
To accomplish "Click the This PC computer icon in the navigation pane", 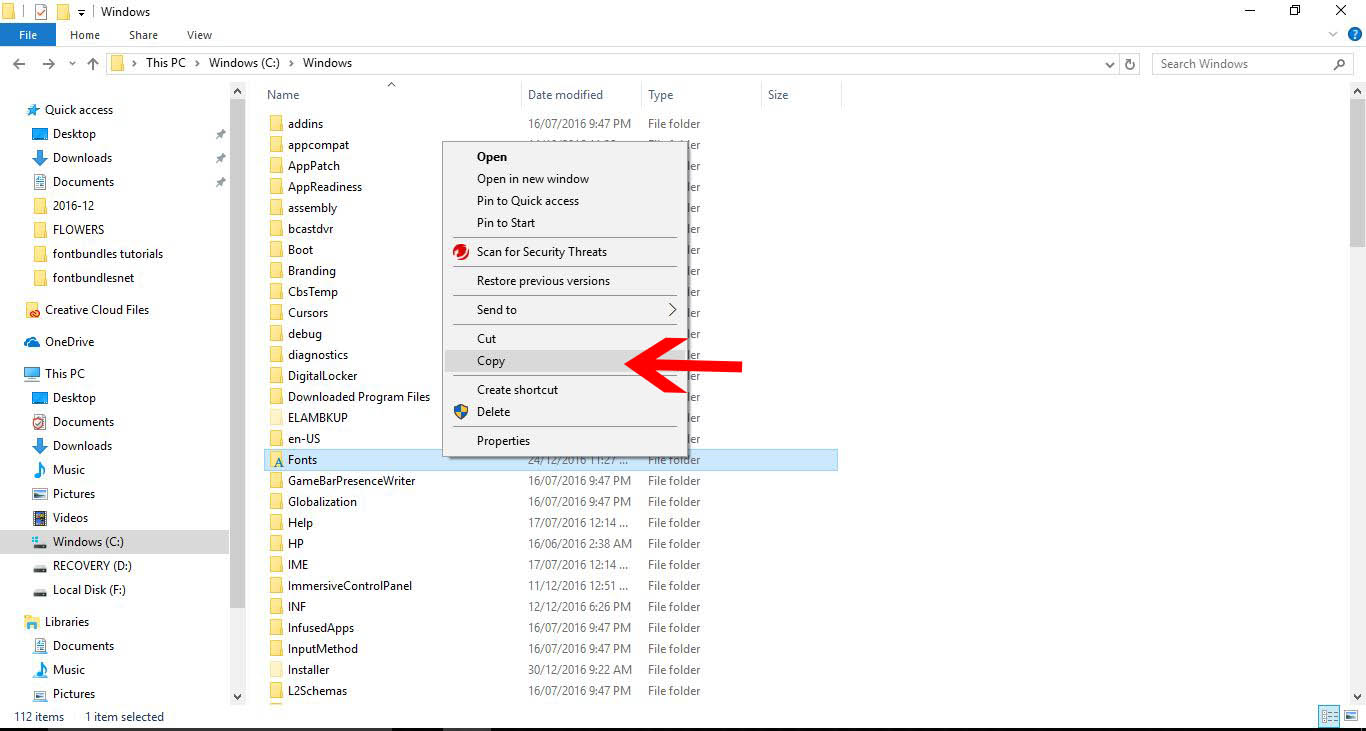I will point(32,374).
